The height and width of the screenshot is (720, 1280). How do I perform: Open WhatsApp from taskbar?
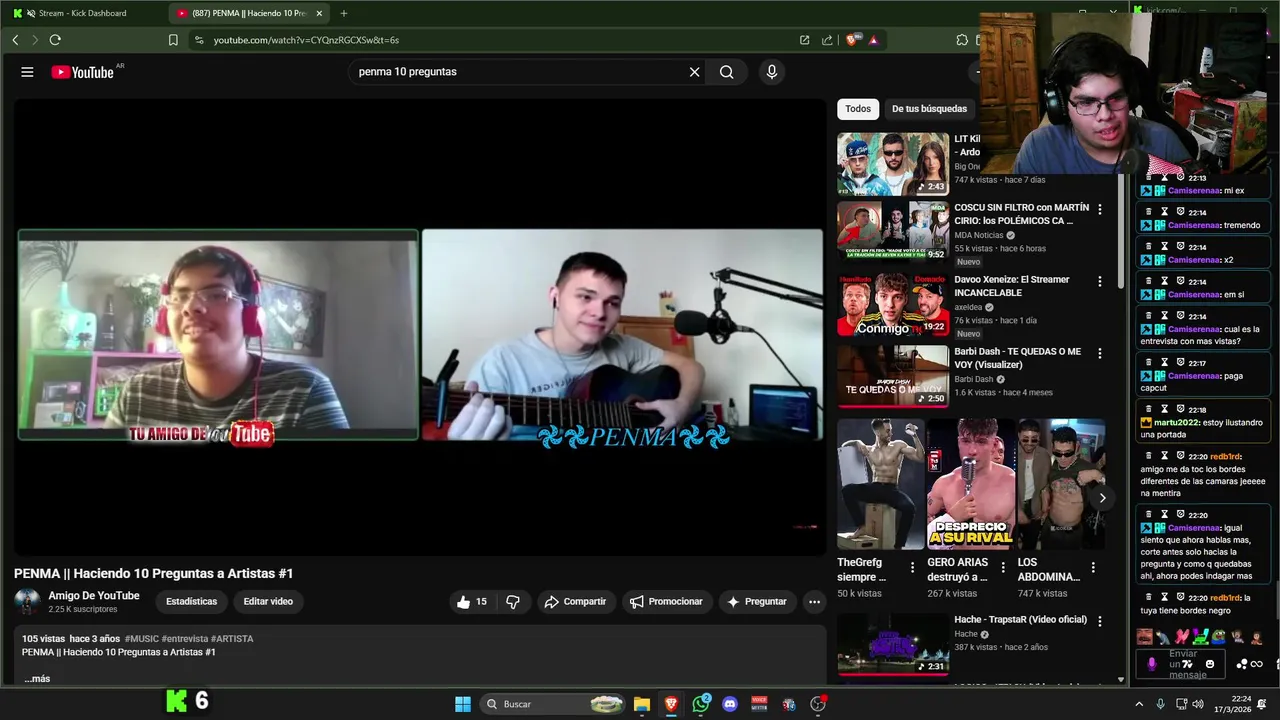[701, 704]
